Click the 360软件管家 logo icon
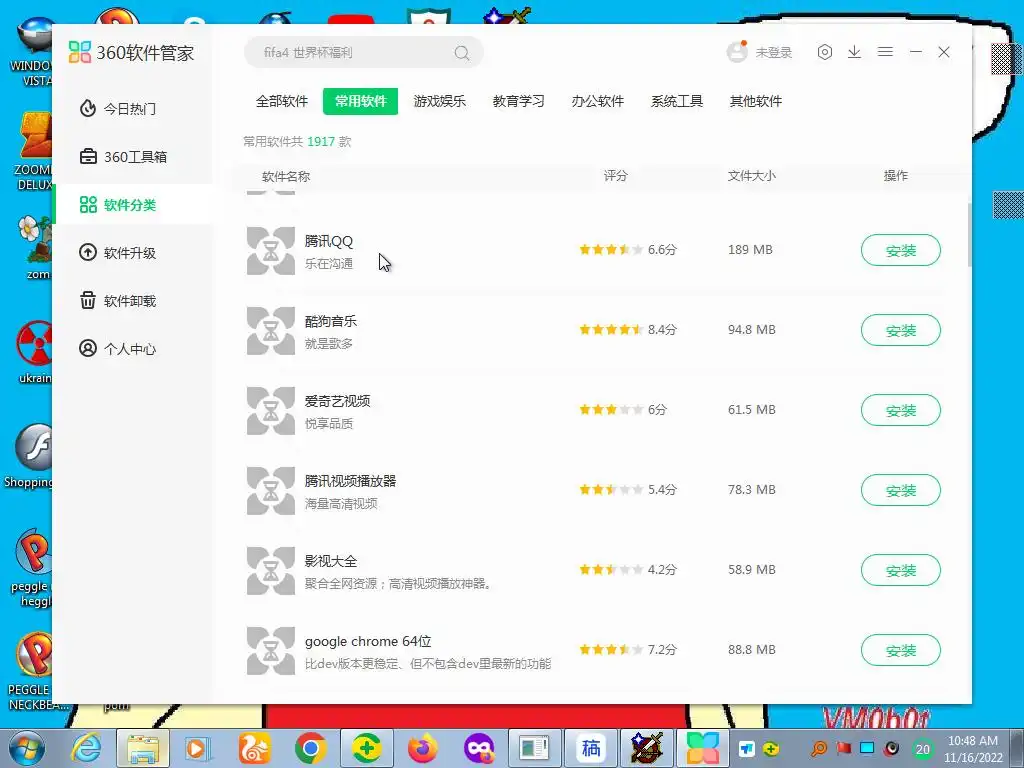Image resolution: width=1024 pixels, height=768 pixels. (80, 52)
